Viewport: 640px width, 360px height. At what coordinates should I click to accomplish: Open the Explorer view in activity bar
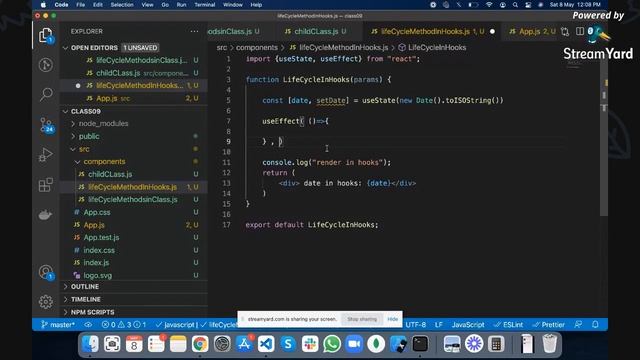pos(46,36)
